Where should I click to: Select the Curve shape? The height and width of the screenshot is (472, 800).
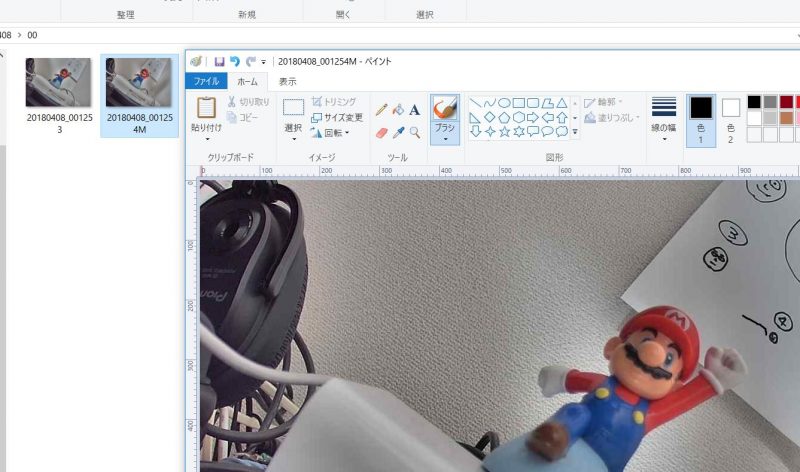point(490,103)
